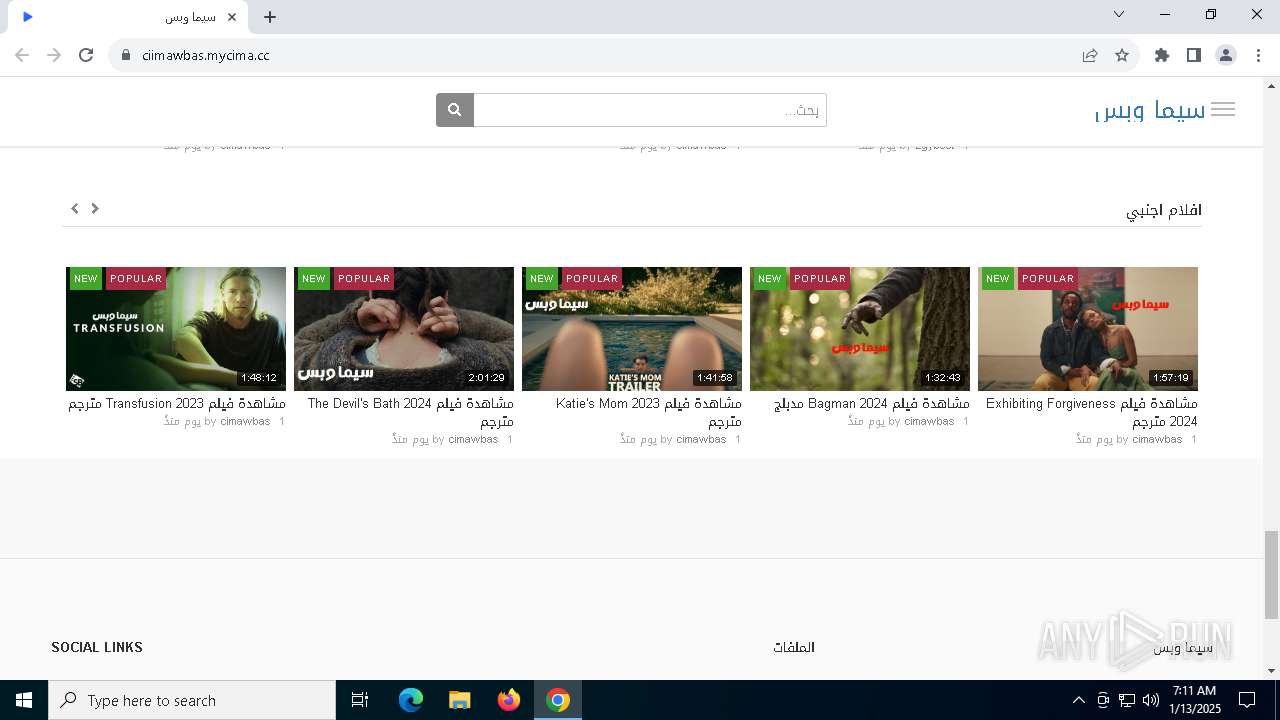Click the Bagman 2024 title link
The width and height of the screenshot is (1280, 720).
coord(872,404)
